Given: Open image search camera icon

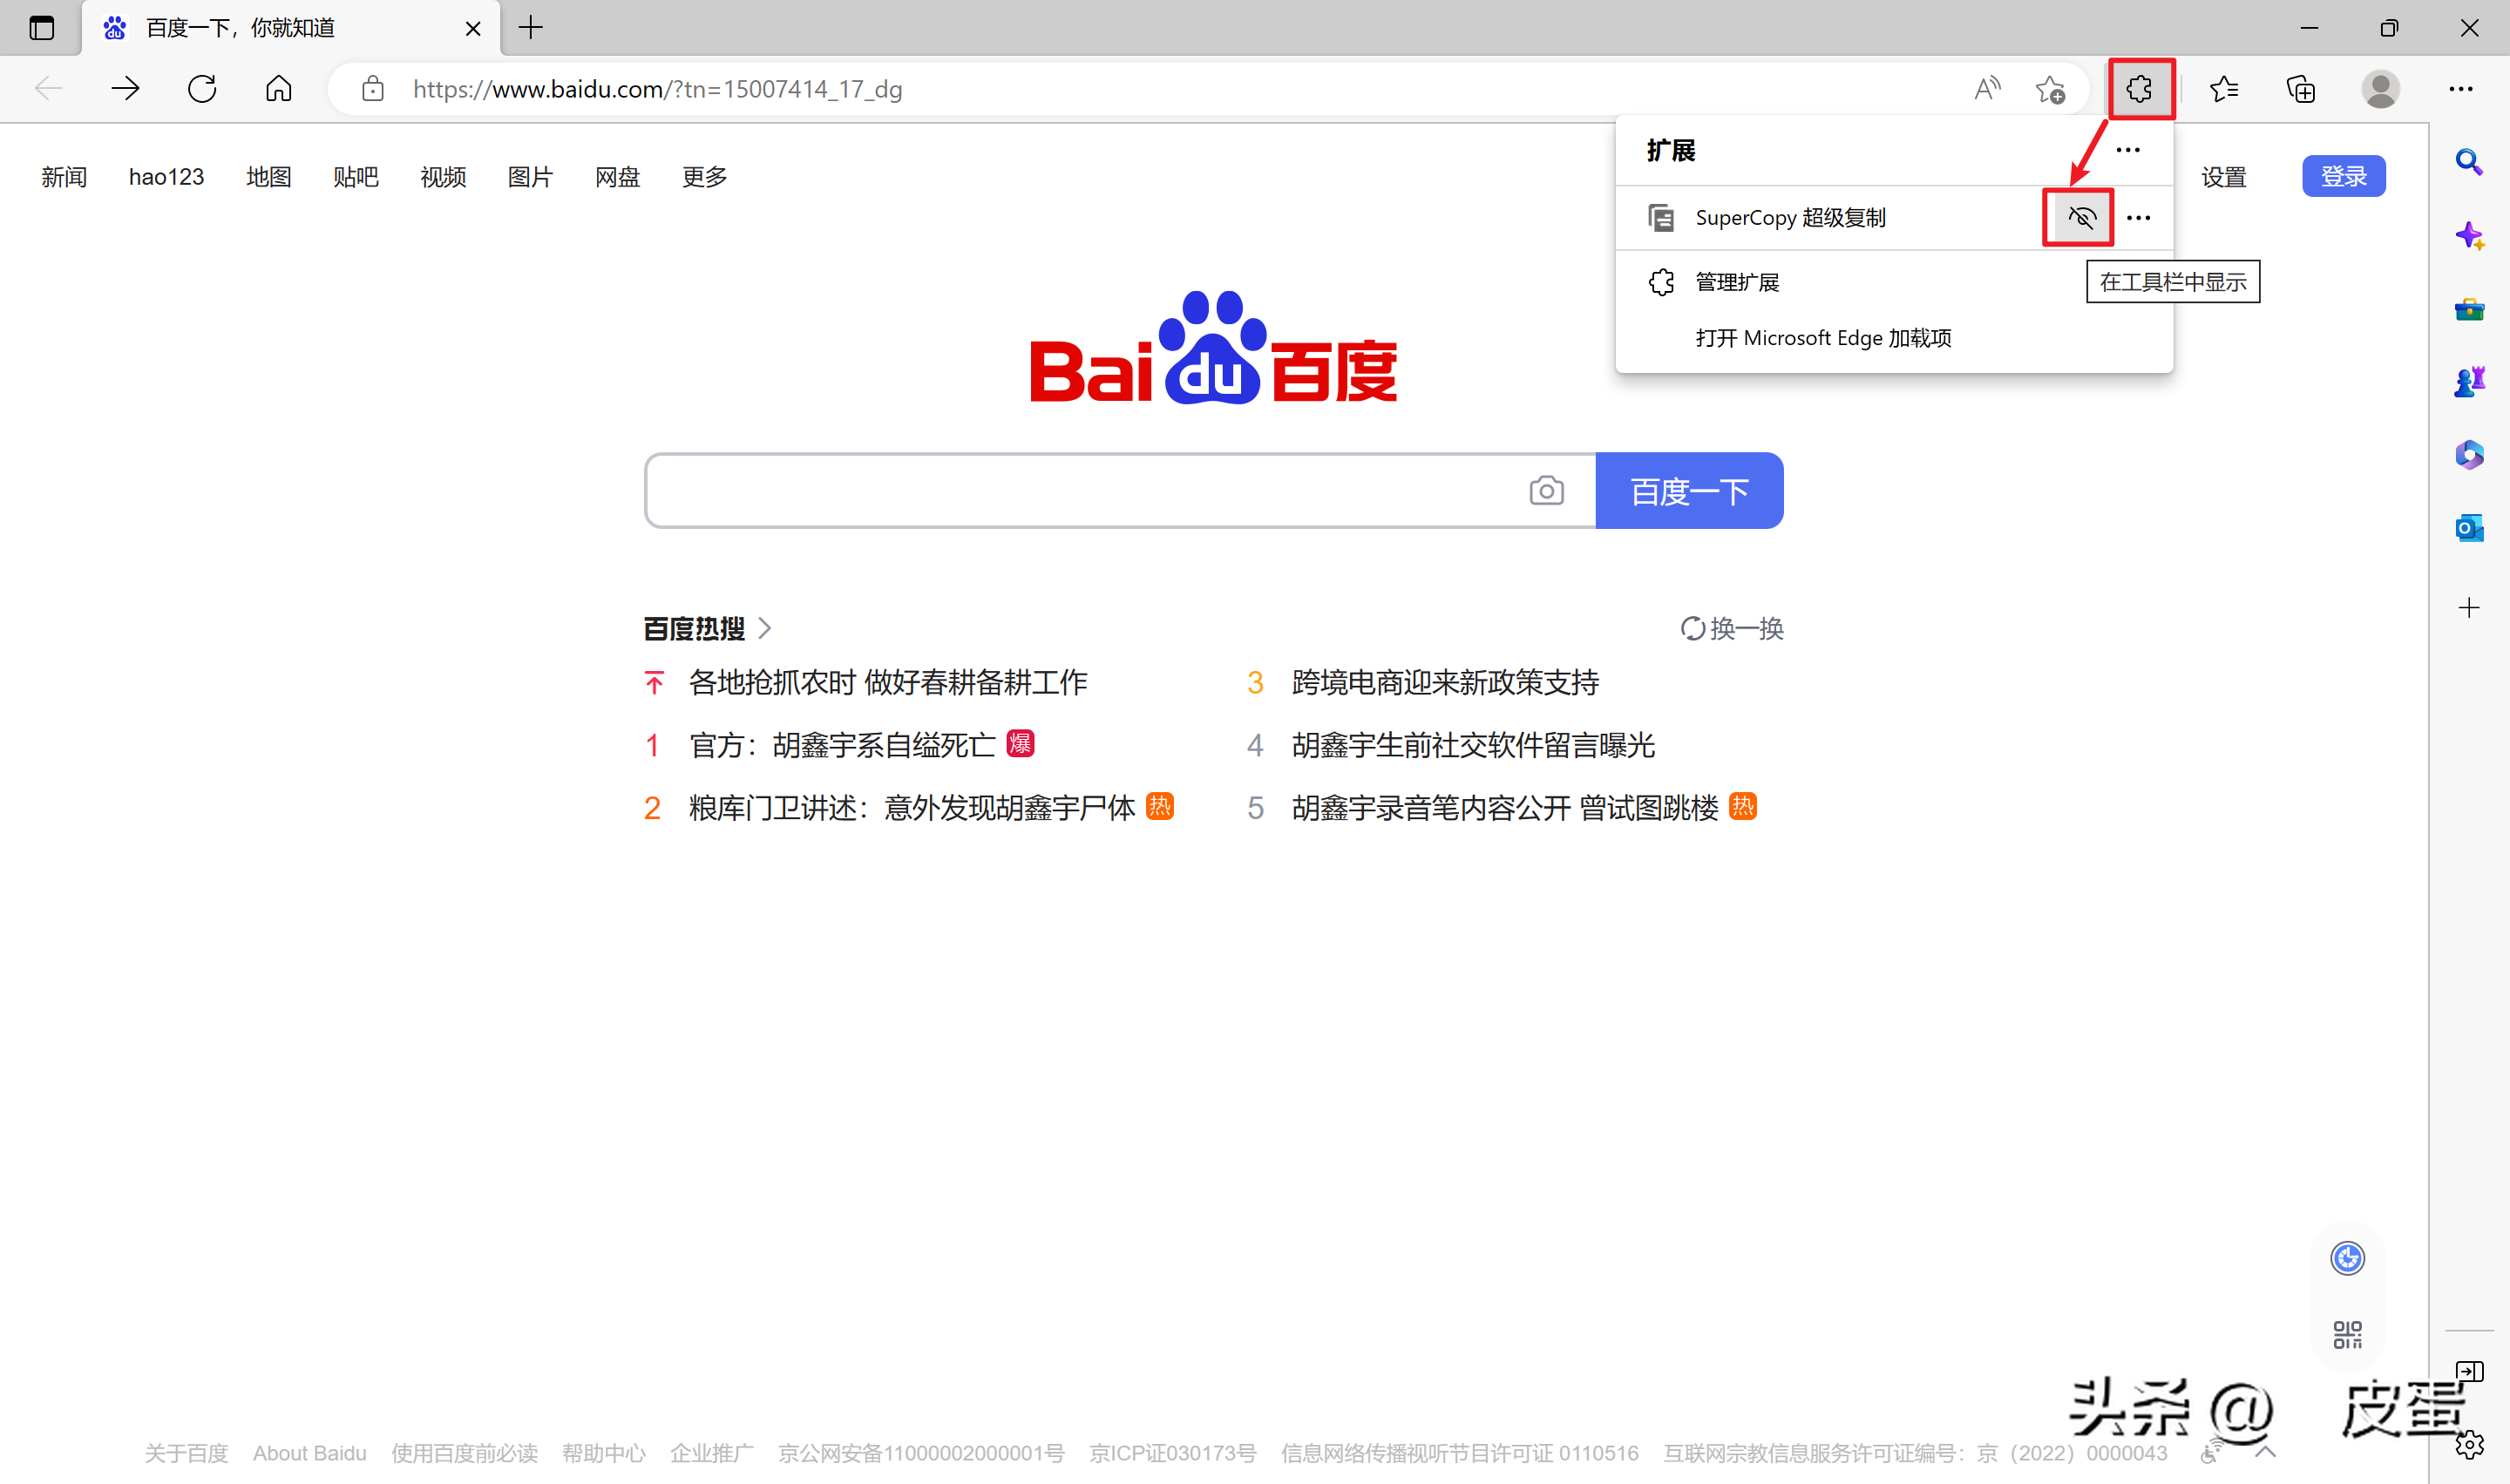Looking at the screenshot, I should tap(1546, 491).
